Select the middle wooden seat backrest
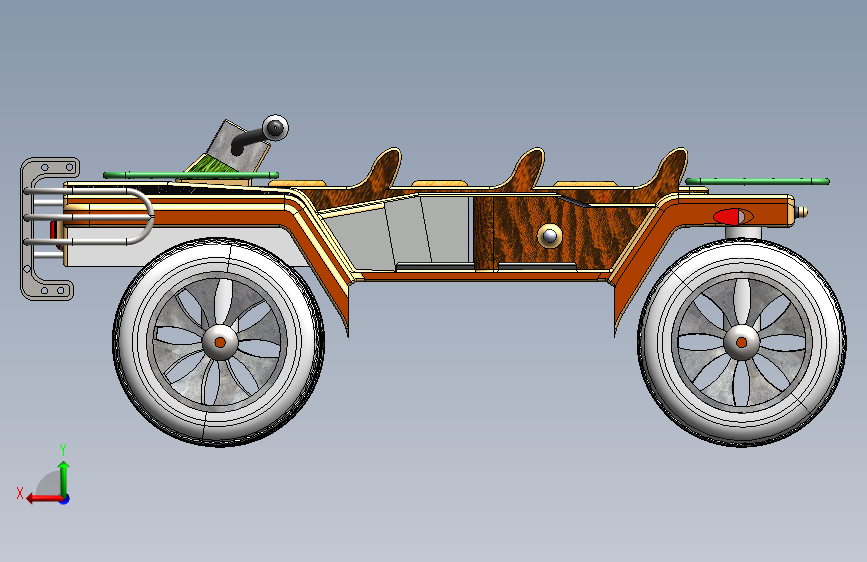This screenshot has height=562, width=867. [523, 168]
